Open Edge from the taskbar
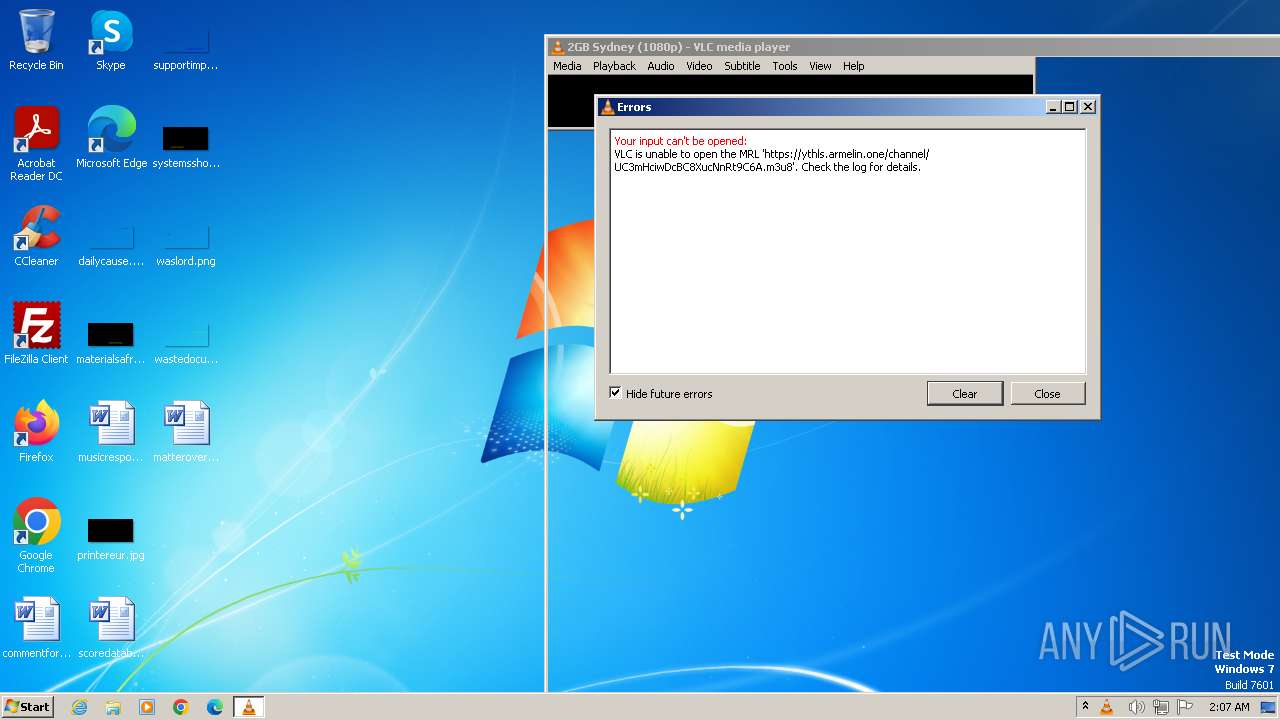Viewport: 1280px width, 720px height. coord(215,707)
